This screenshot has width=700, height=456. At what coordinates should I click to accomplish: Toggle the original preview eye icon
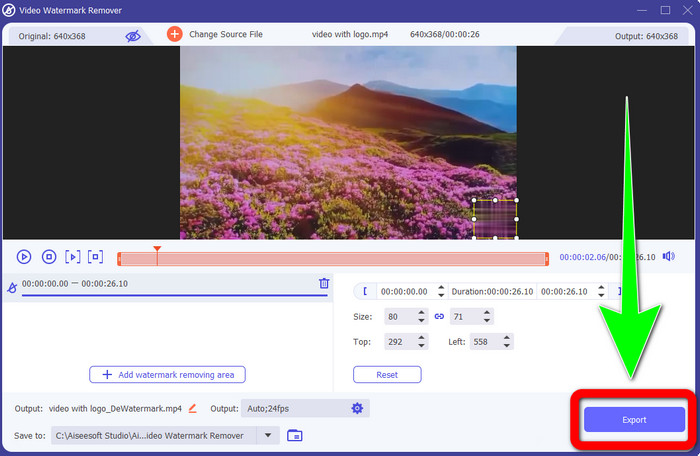coord(133,36)
